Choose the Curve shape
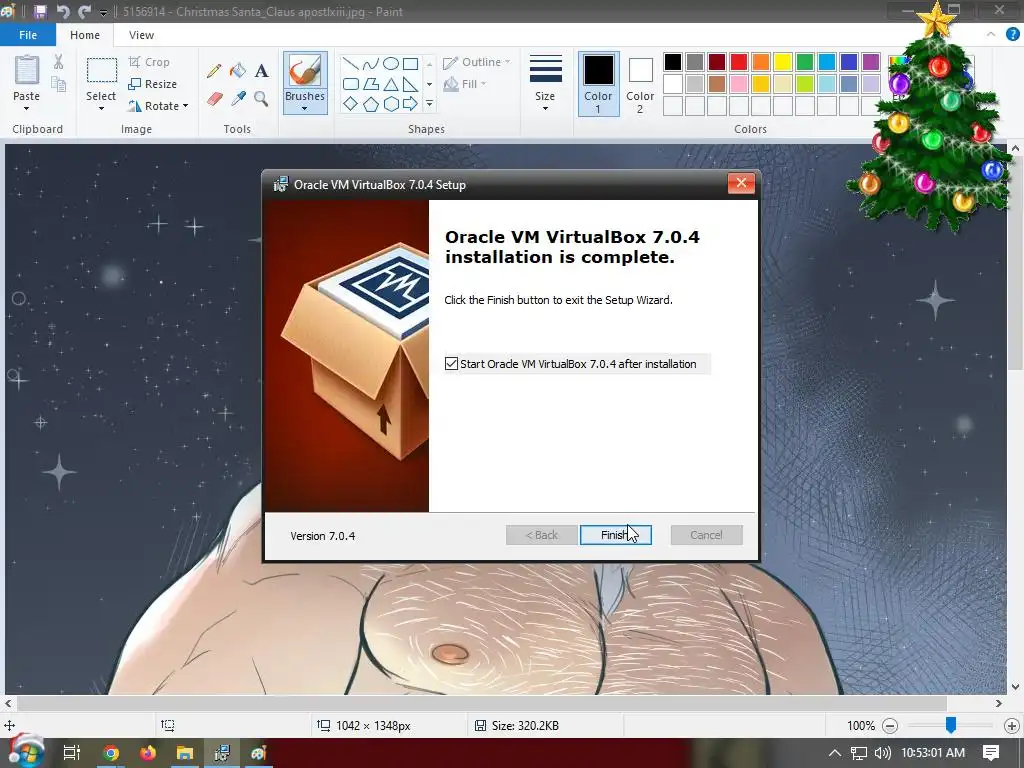The width and height of the screenshot is (1024, 768). pyautogui.click(x=370, y=63)
